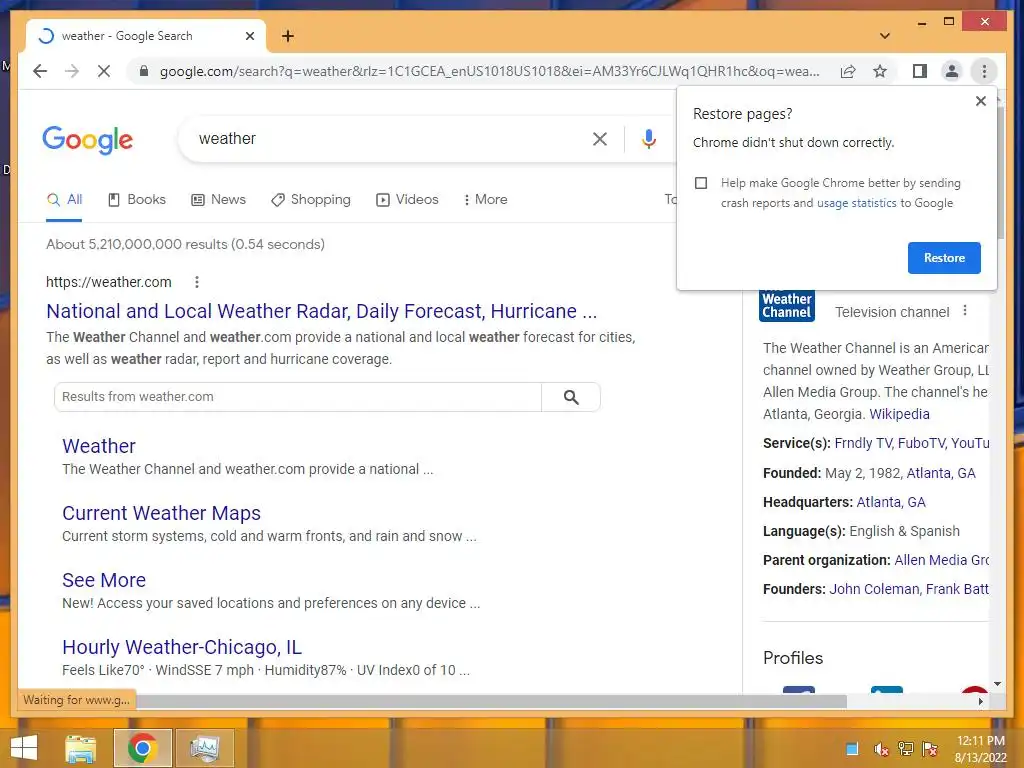Open Chrome's three-dot menu
1024x768 pixels.
(x=984, y=71)
